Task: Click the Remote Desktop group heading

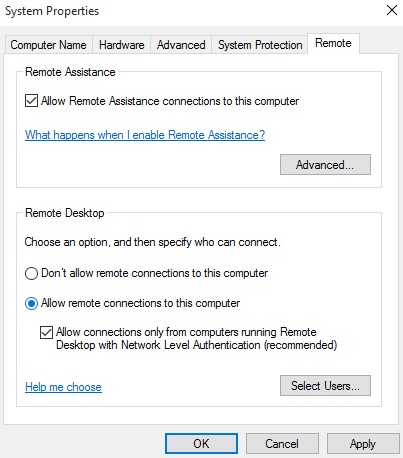Action: click(65, 213)
